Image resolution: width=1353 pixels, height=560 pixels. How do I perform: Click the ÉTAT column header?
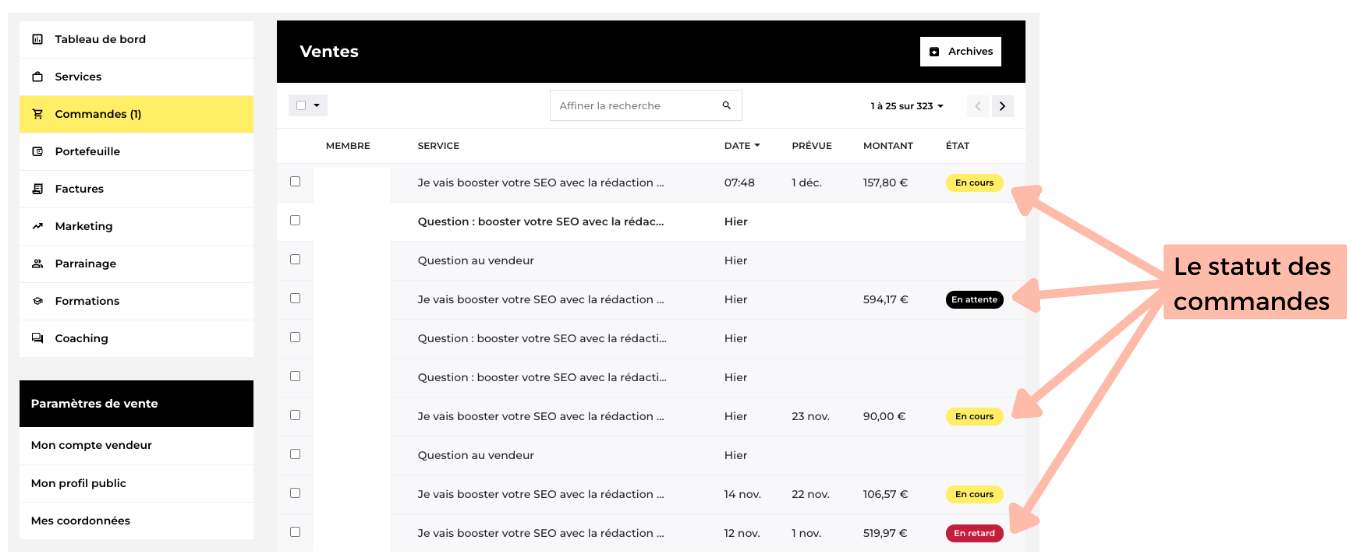958,146
